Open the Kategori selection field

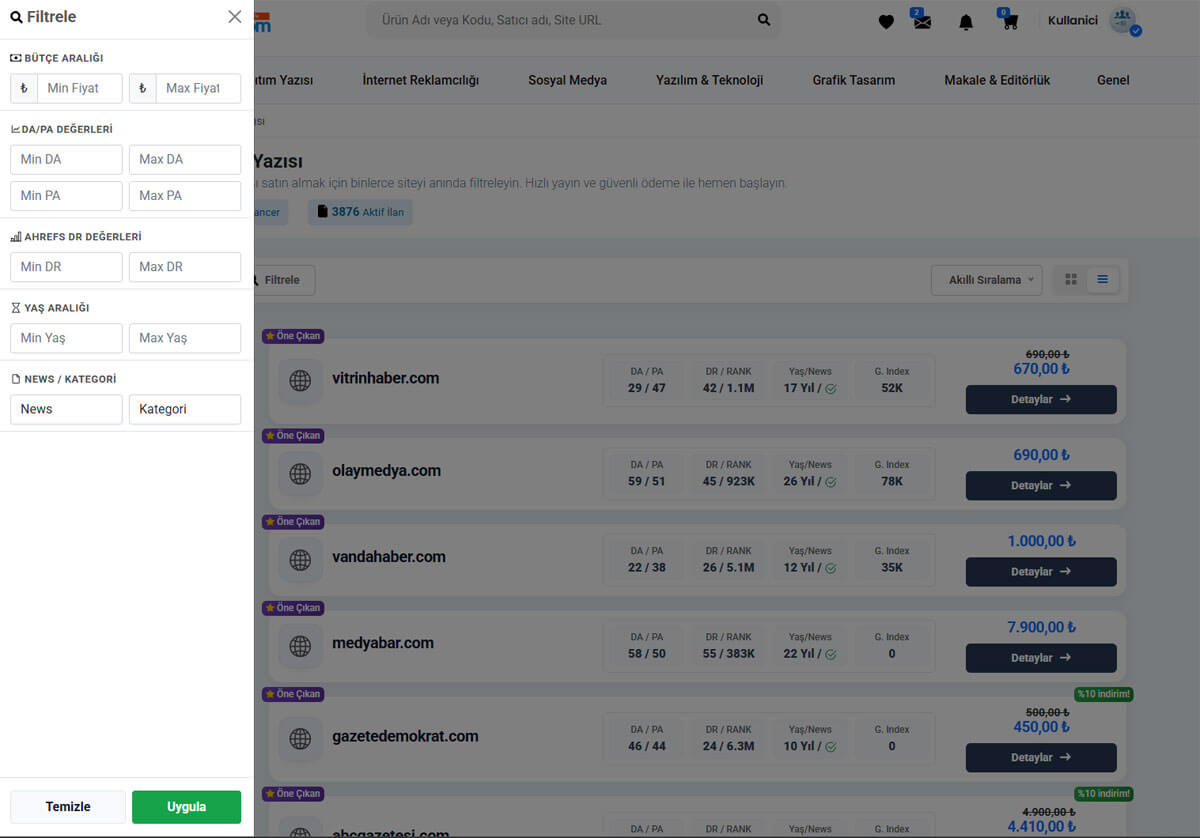(185, 409)
